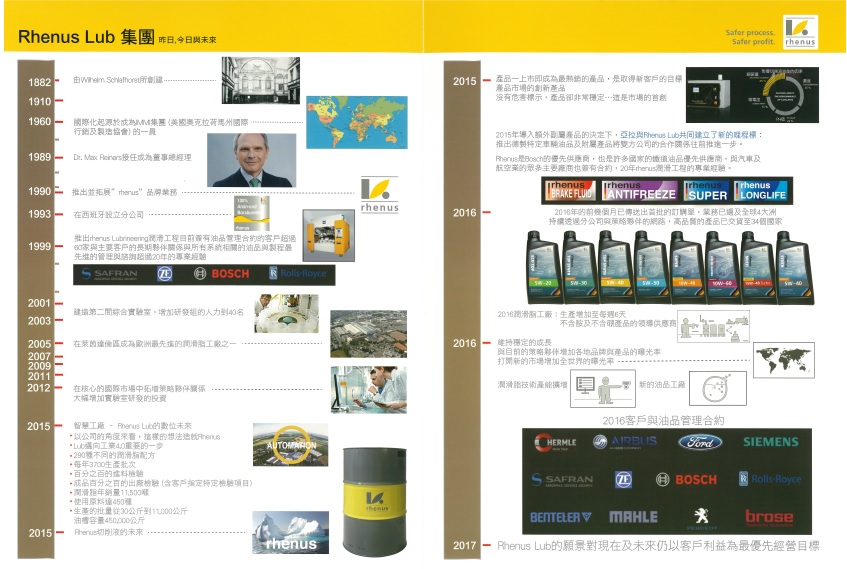Select the 5W-30 oil bottle
This screenshot has width=847, height=569.
579,267
